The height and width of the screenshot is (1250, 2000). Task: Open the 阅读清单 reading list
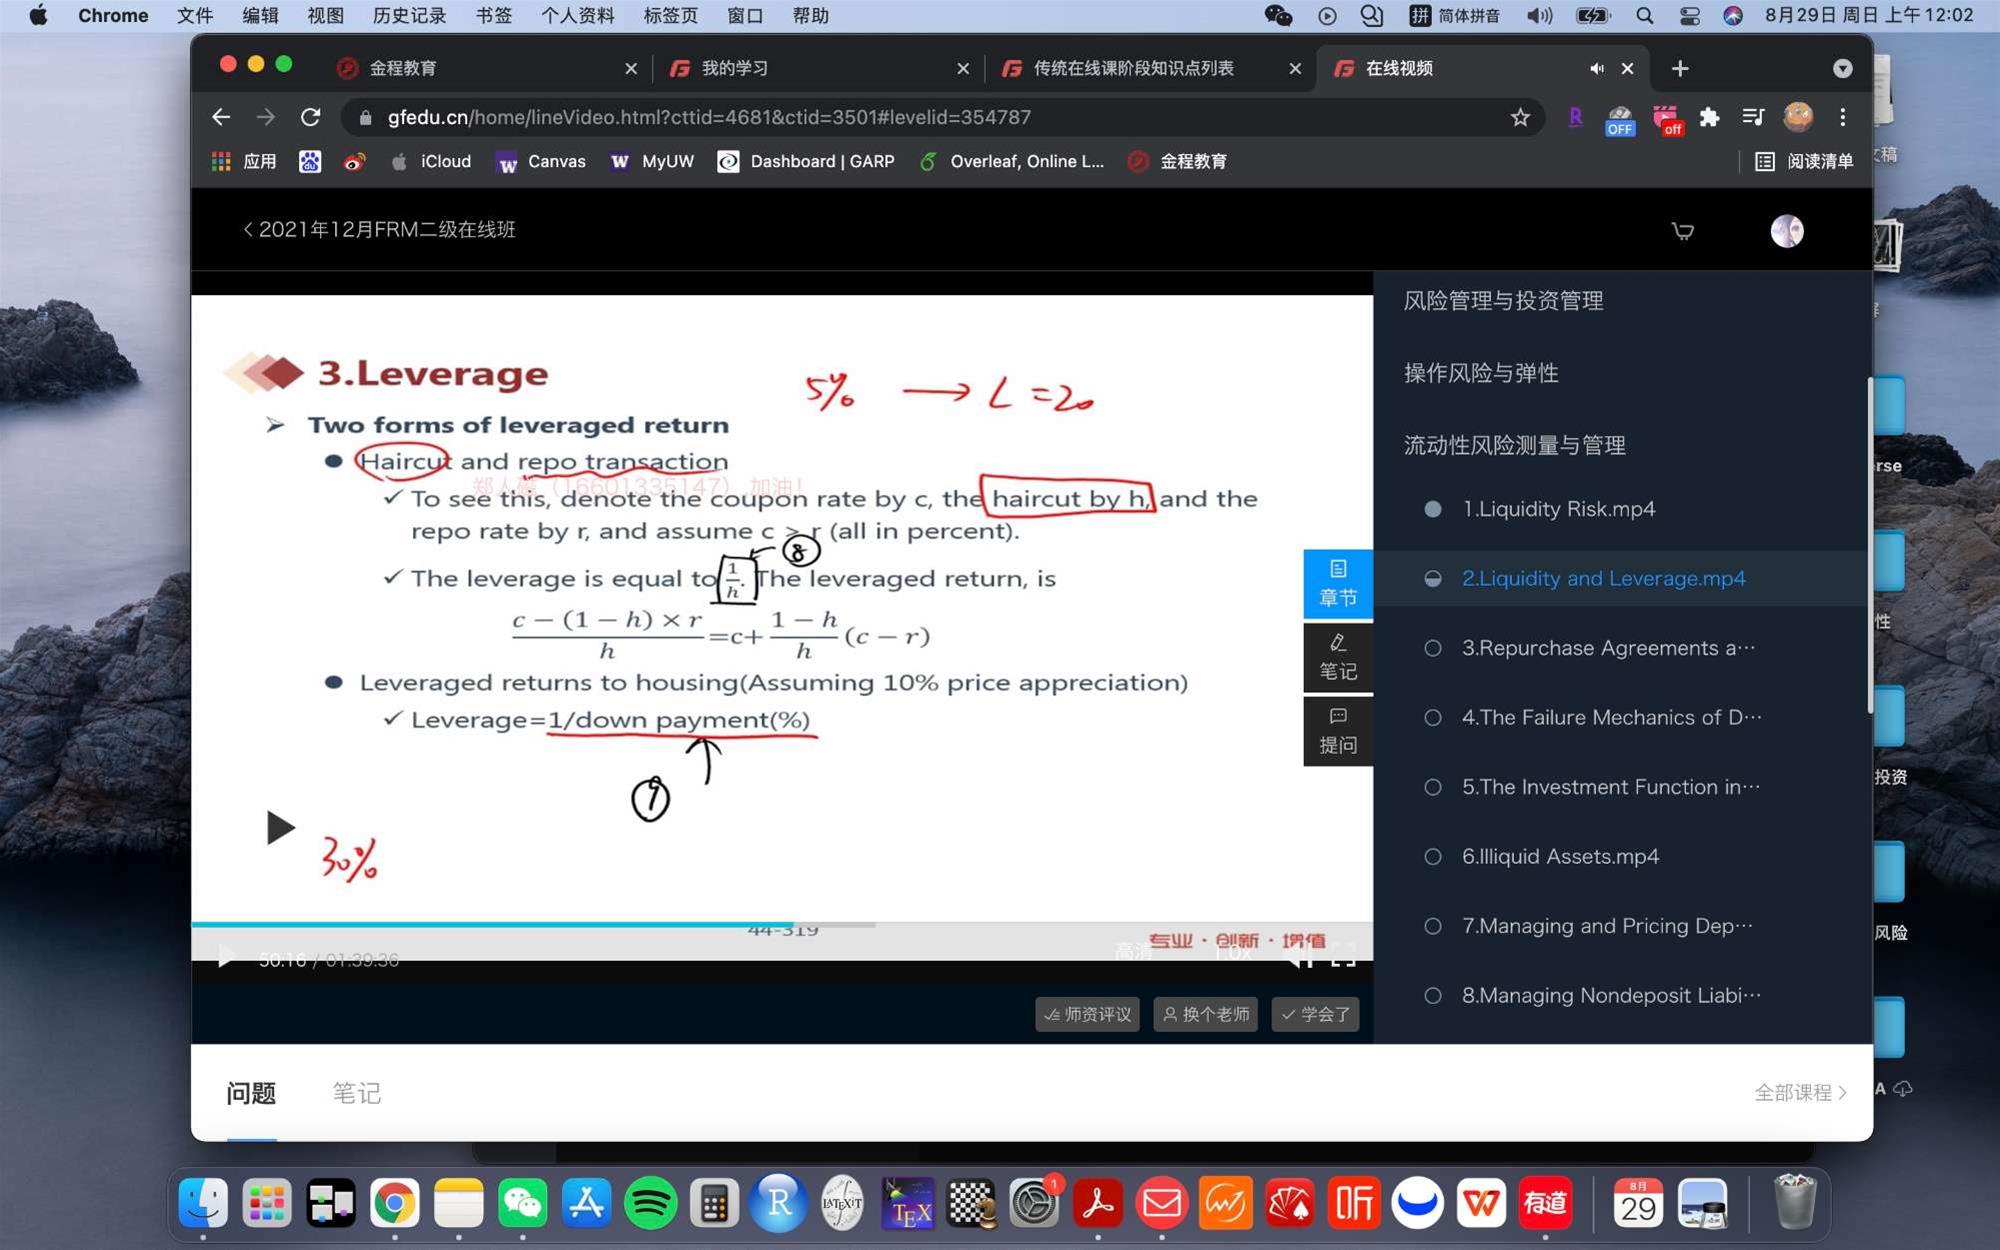tap(1804, 161)
